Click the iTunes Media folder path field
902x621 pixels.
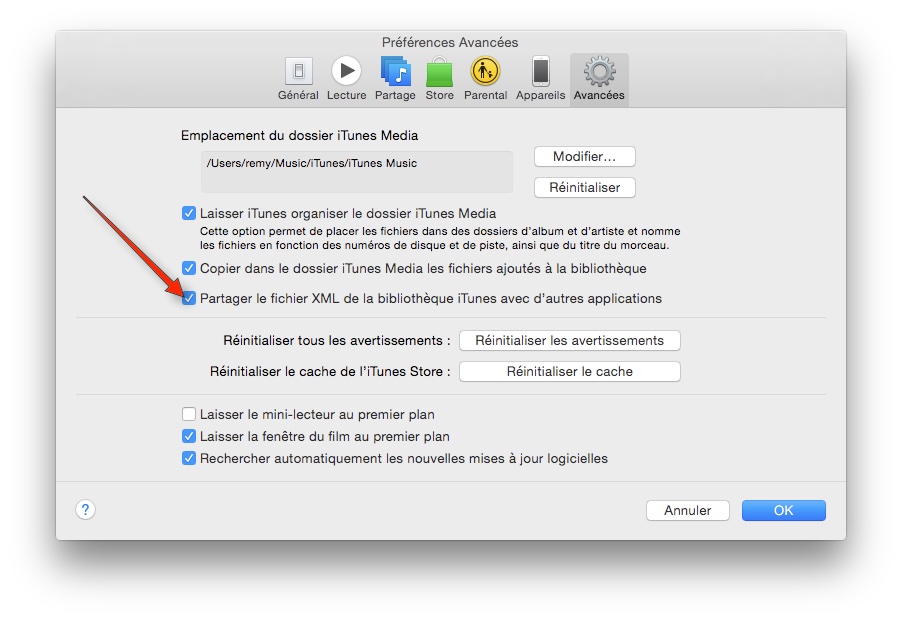pos(357,172)
